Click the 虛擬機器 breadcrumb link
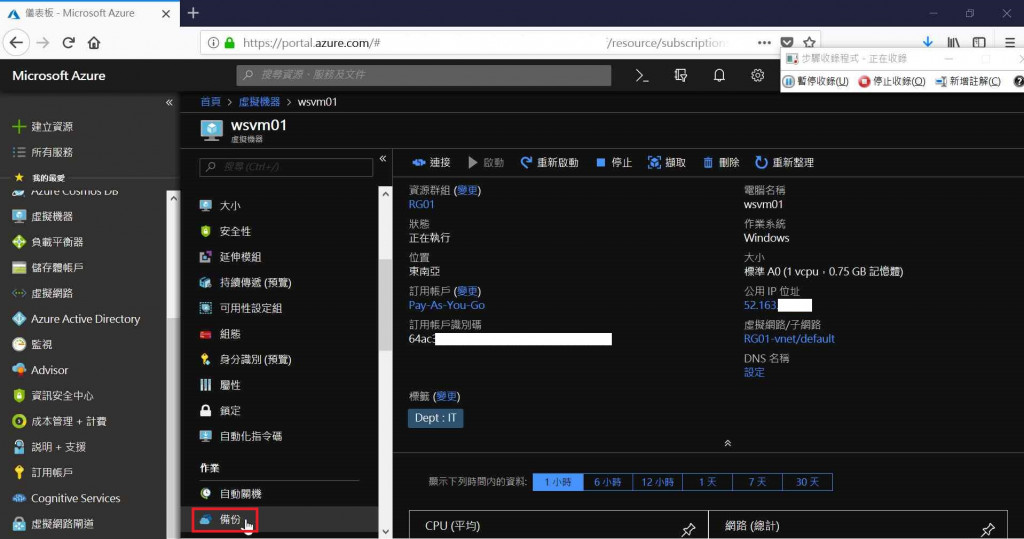 point(259,102)
